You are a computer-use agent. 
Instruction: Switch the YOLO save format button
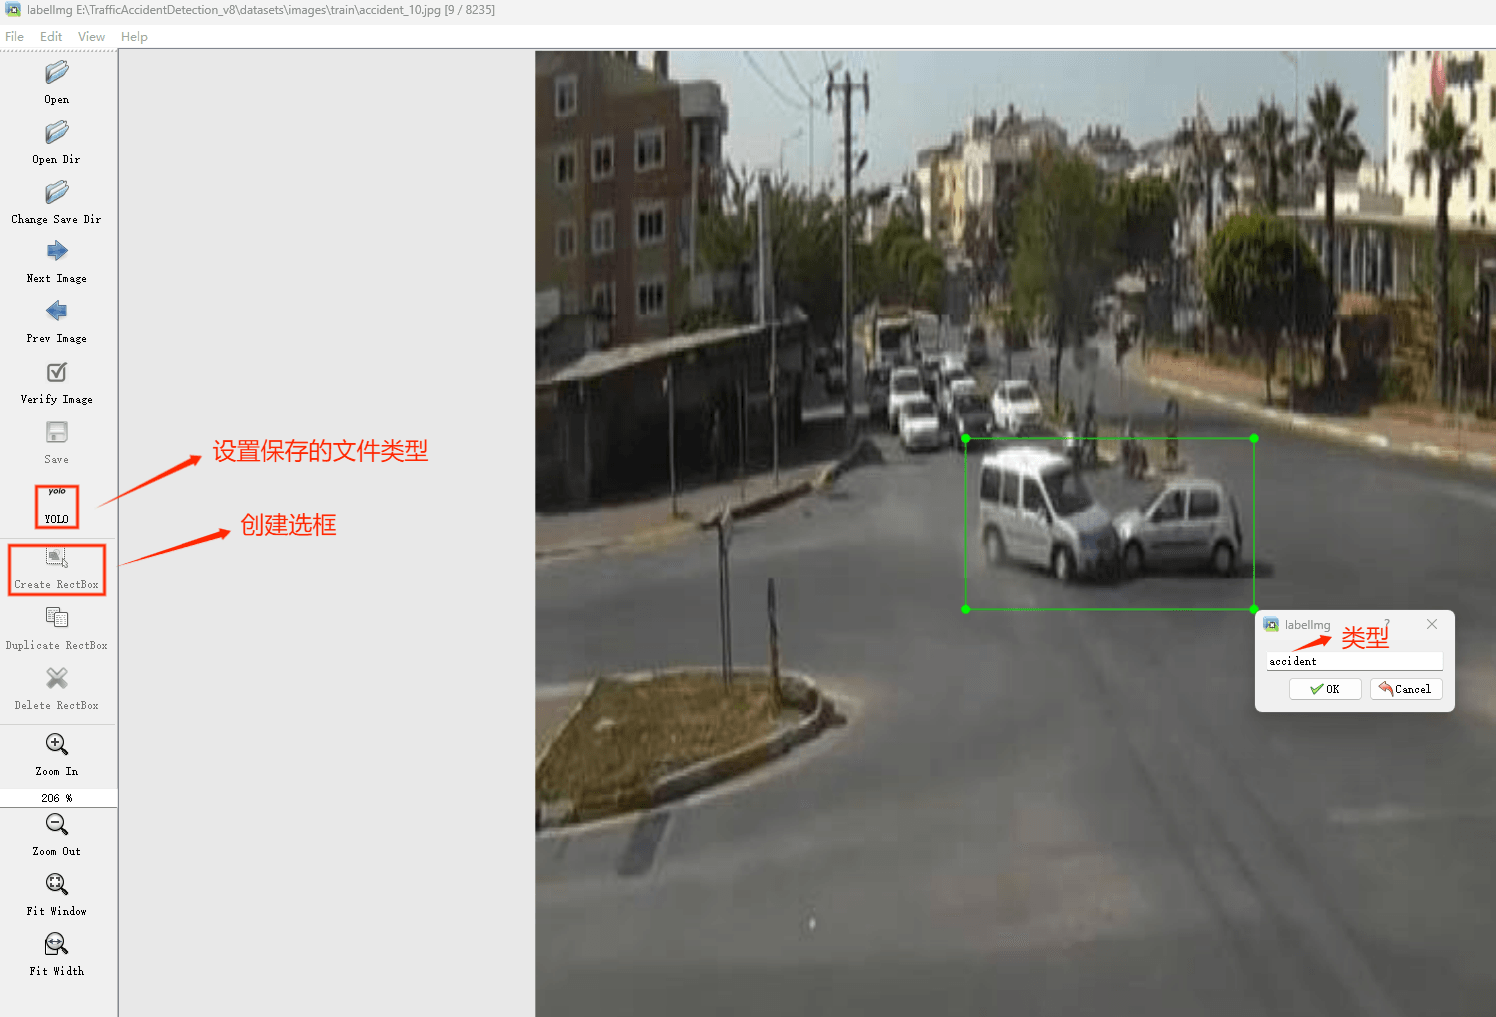pyautogui.click(x=57, y=506)
